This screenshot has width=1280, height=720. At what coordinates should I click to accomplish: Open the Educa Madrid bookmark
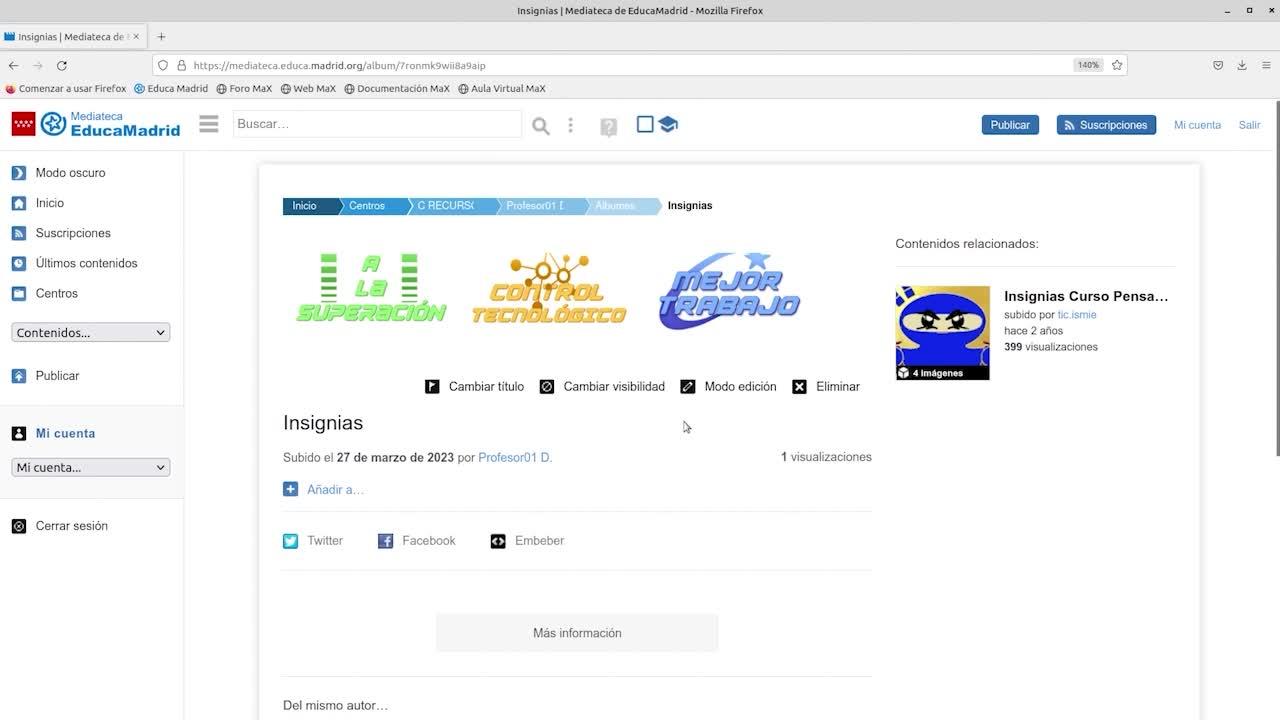pos(171,89)
